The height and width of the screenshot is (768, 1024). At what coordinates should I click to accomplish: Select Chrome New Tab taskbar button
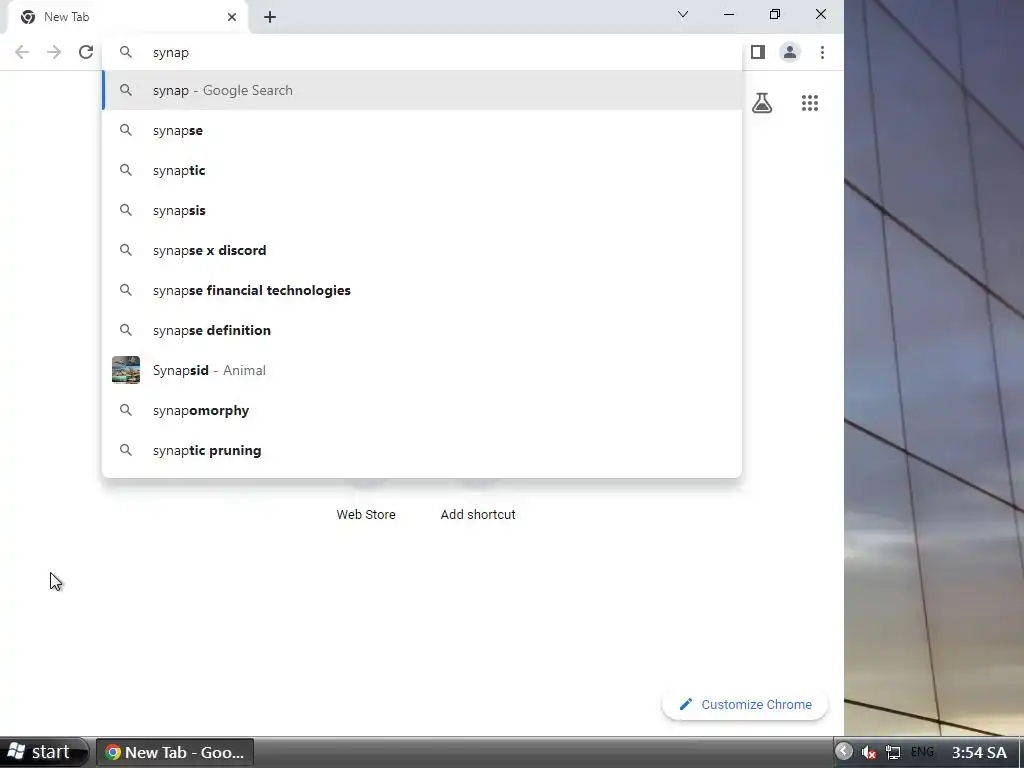(x=175, y=752)
